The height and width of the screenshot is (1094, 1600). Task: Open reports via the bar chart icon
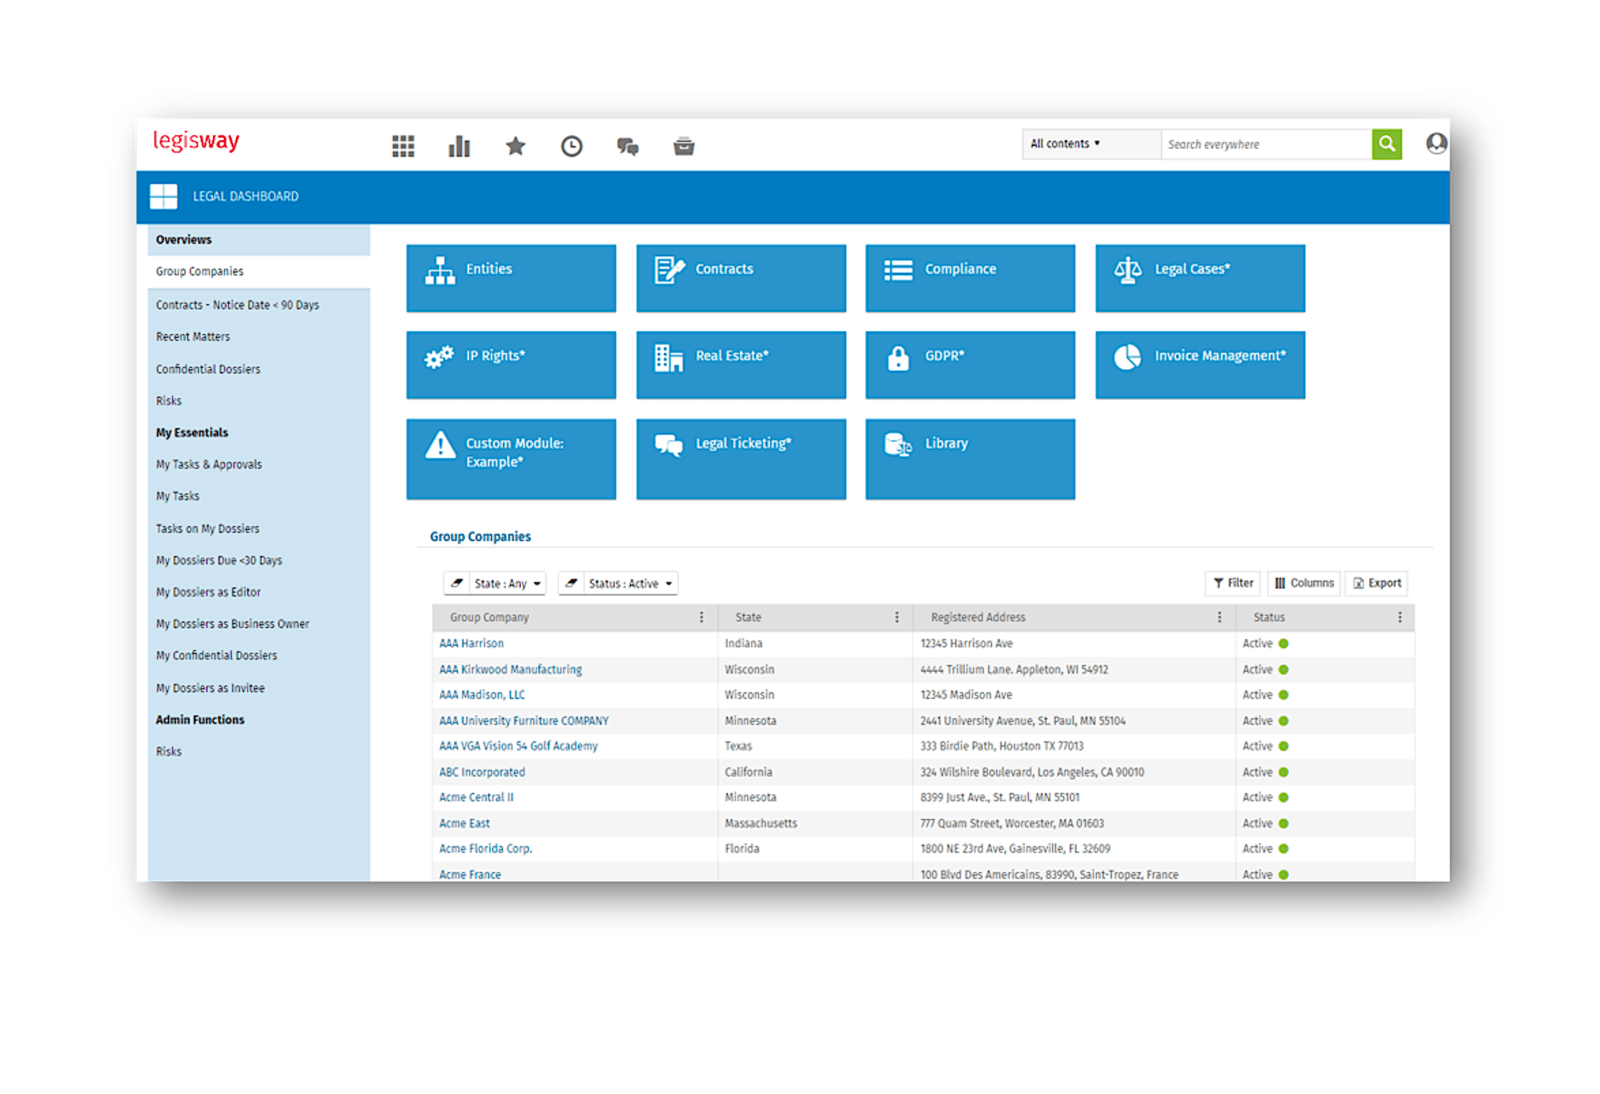459,146
